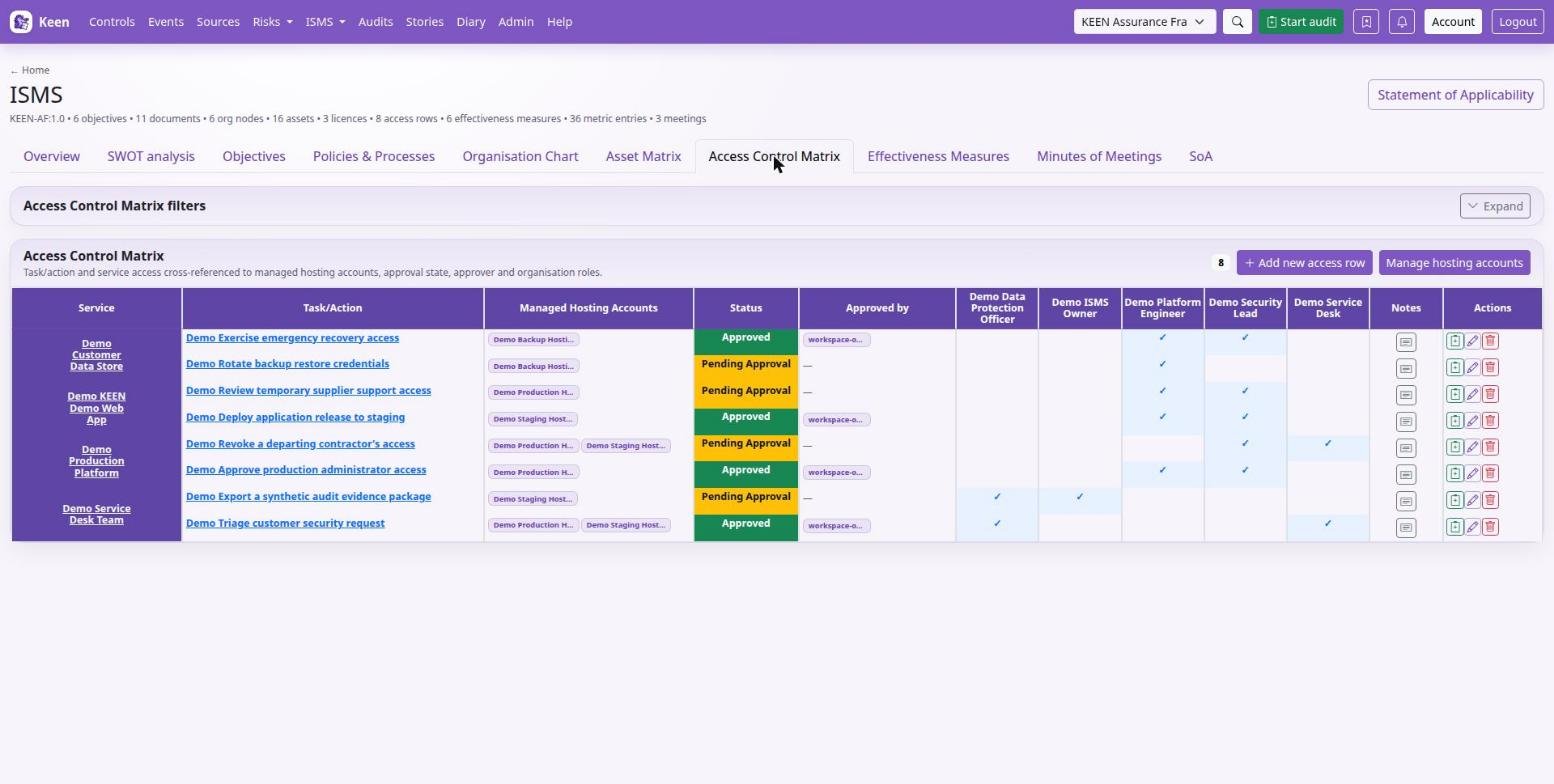The image size is (1554, 784).
Task: Toggle Demo ISMS Owner checkmark for Export audit evidence row
Action: [1080, 497]
